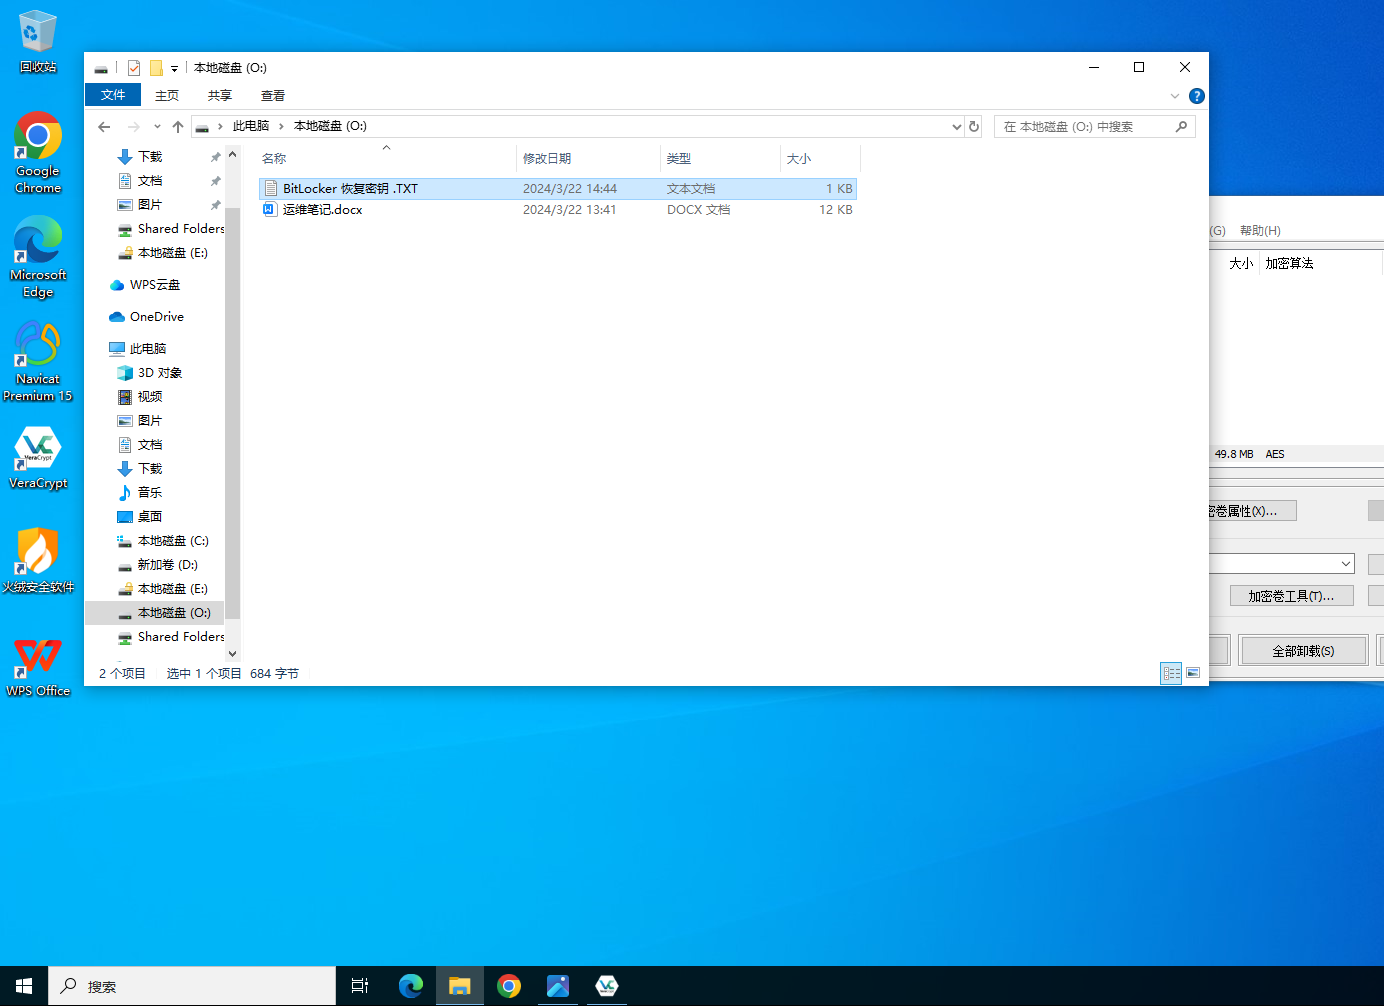This screenshot has width=1384, height=1006.
Task: Click the Properties quick access toolbar icon
Action: click(x=133, y=68)
